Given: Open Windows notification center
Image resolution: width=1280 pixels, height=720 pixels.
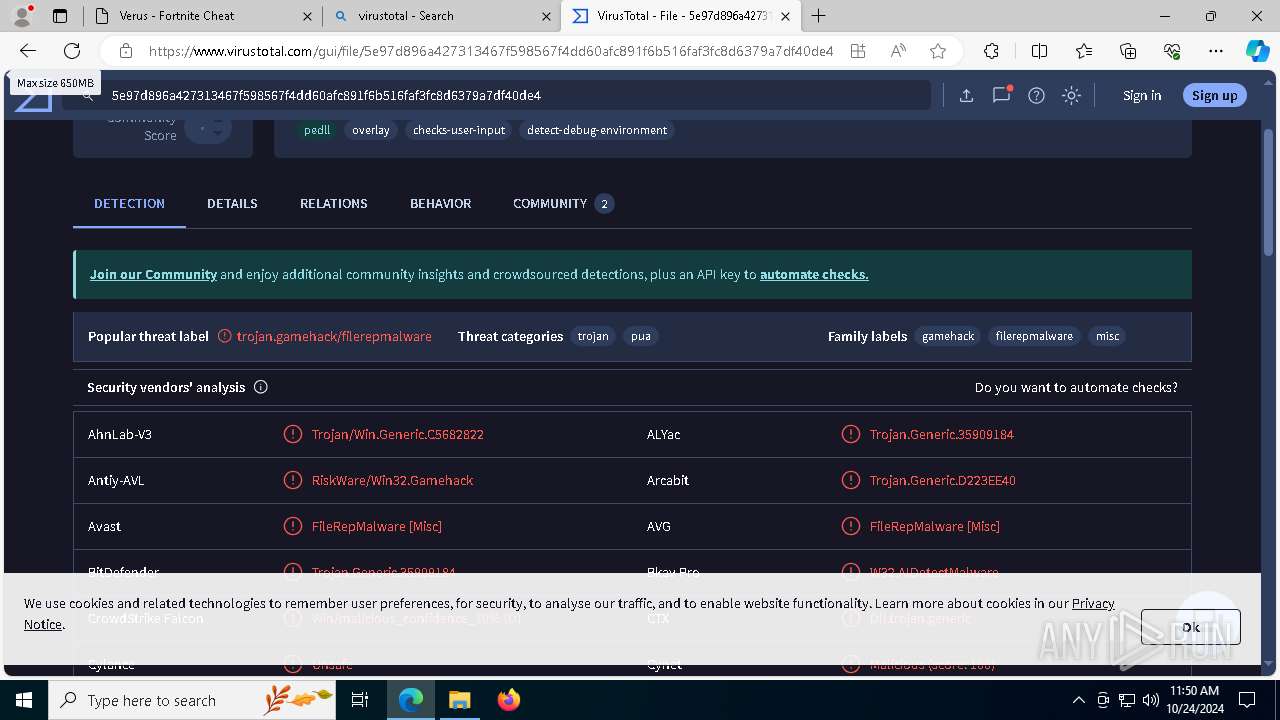Looking at the screenshot, I should pos(1247,700).
